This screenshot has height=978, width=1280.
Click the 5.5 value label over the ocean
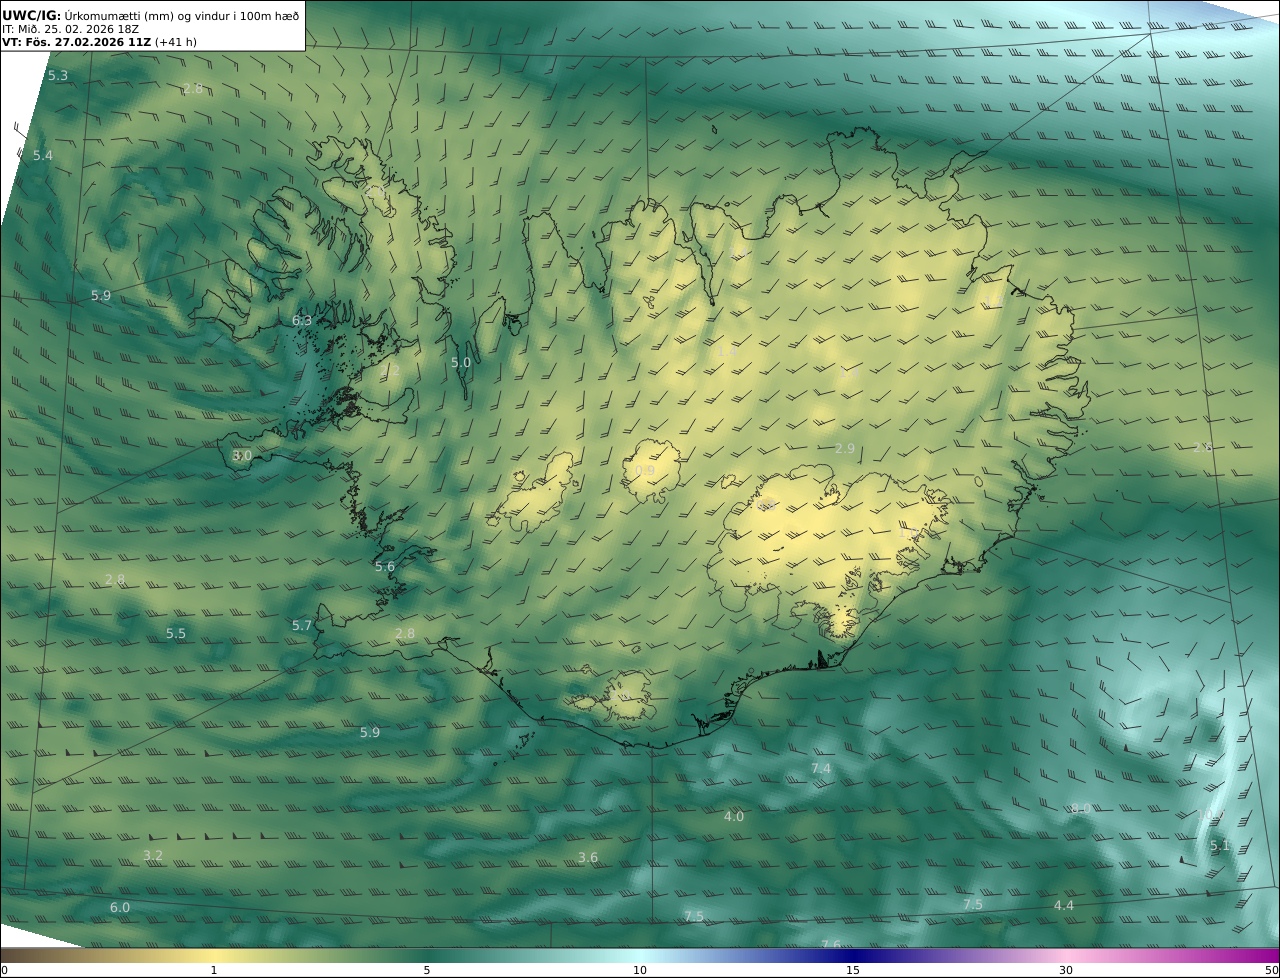[x=176, y=634]
